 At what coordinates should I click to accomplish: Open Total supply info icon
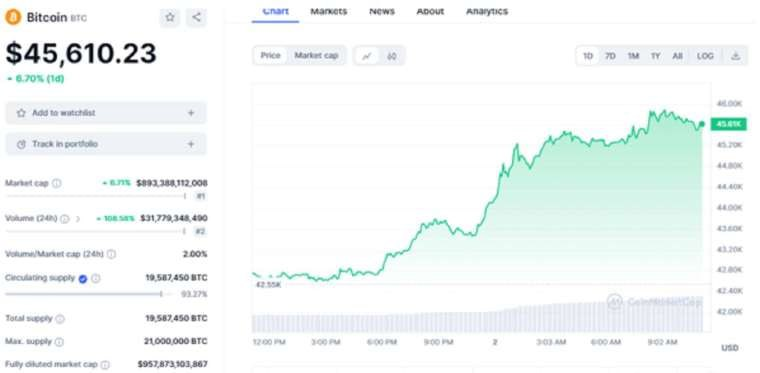[x=60, y=319]
